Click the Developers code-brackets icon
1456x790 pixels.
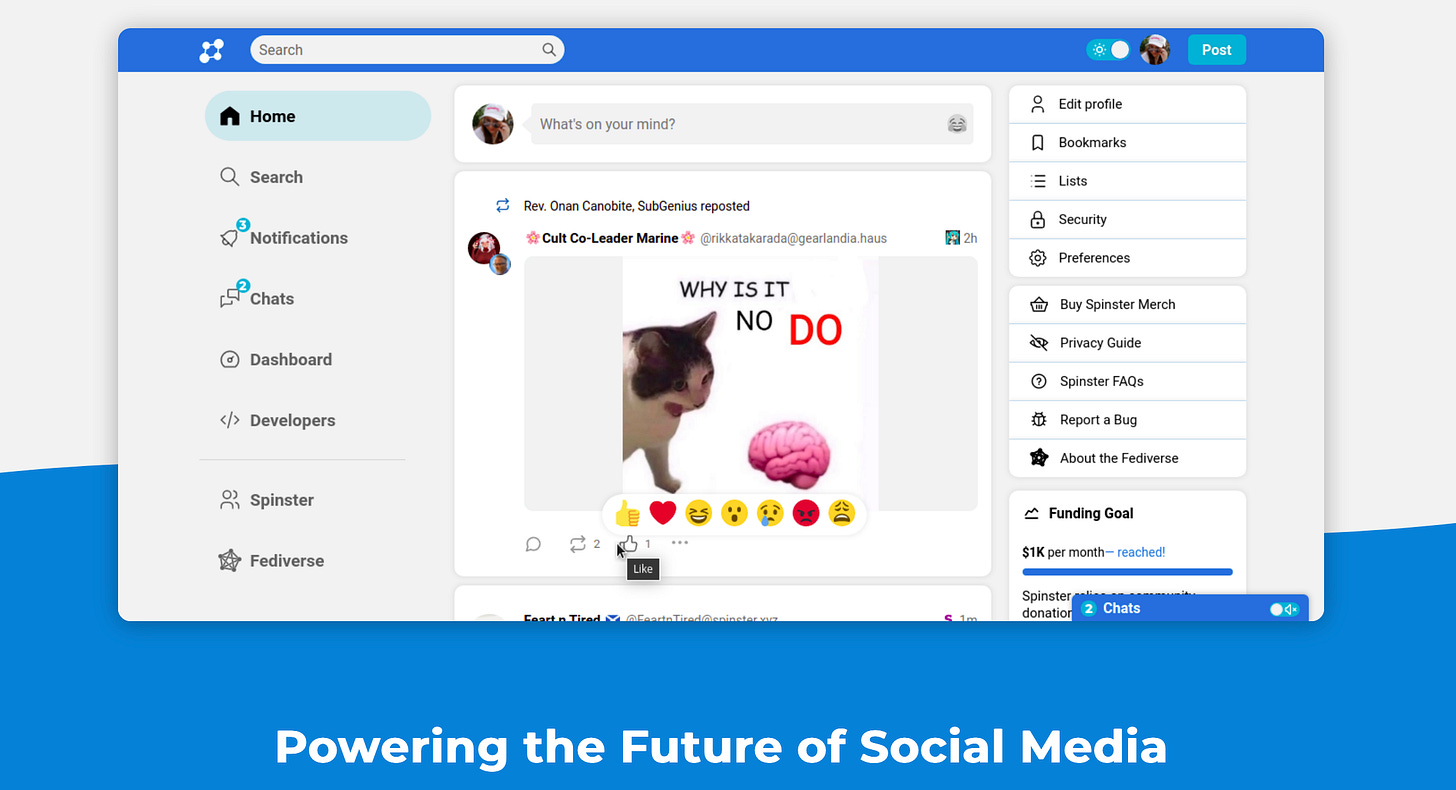coord(230,420)
